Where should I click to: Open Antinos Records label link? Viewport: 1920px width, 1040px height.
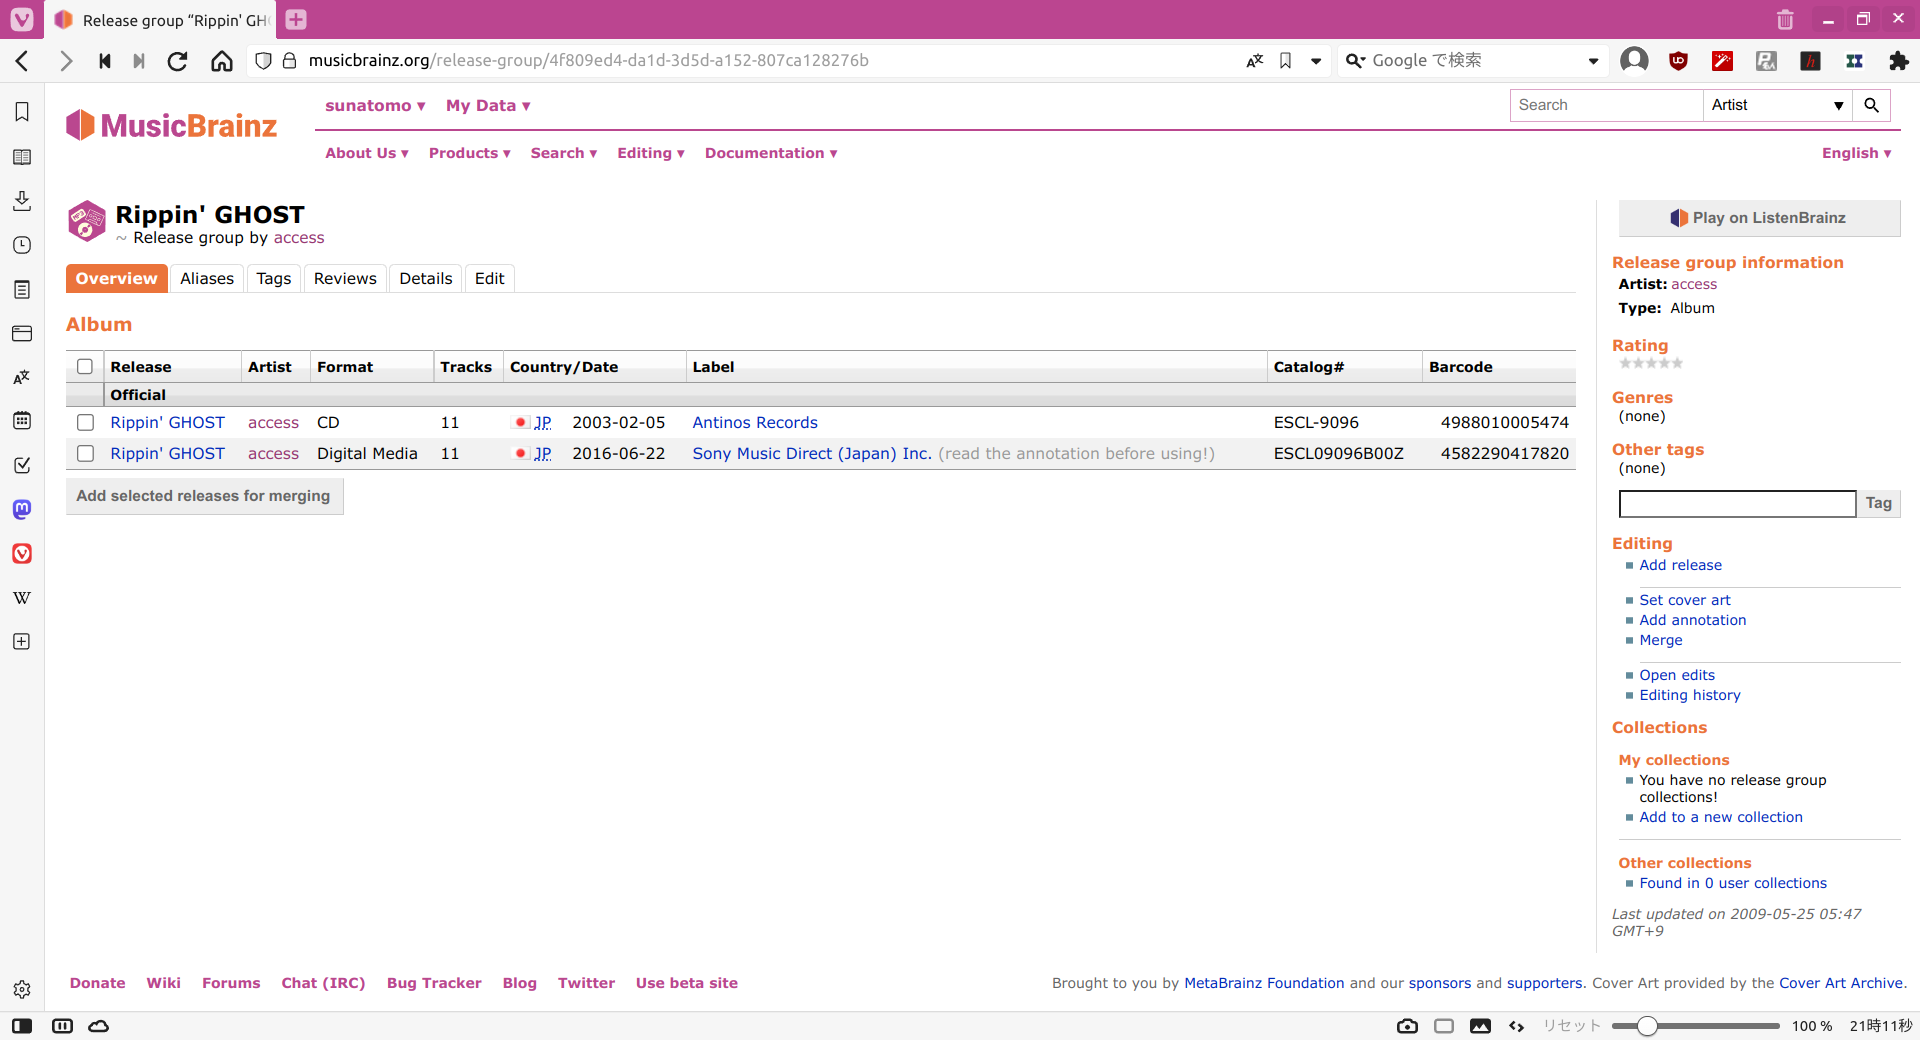(x=755, y=423)
